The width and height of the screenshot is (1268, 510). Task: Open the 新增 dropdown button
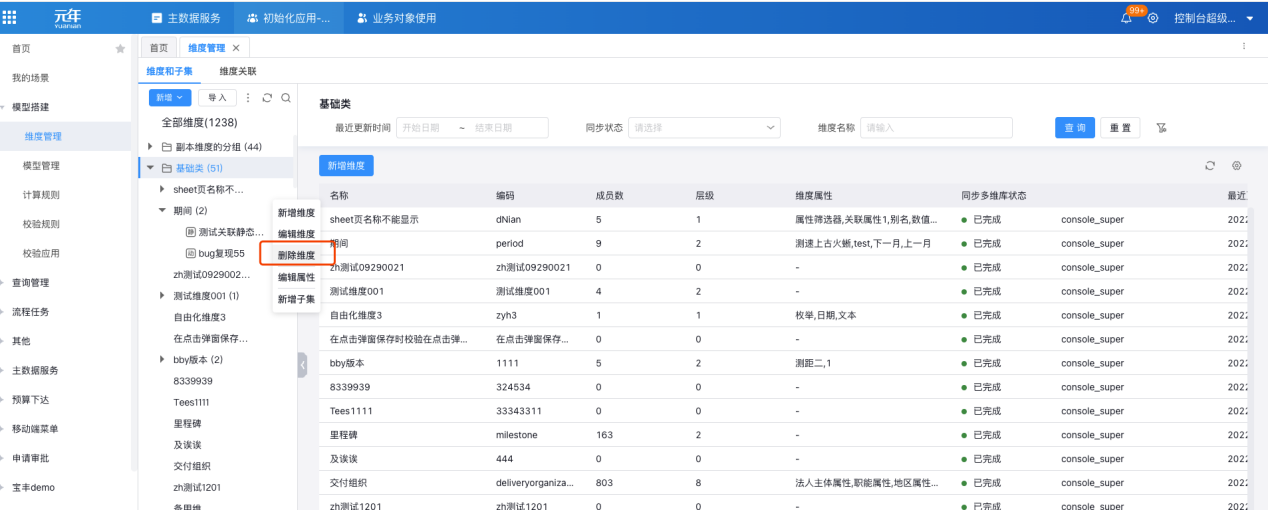click(170, 97)
